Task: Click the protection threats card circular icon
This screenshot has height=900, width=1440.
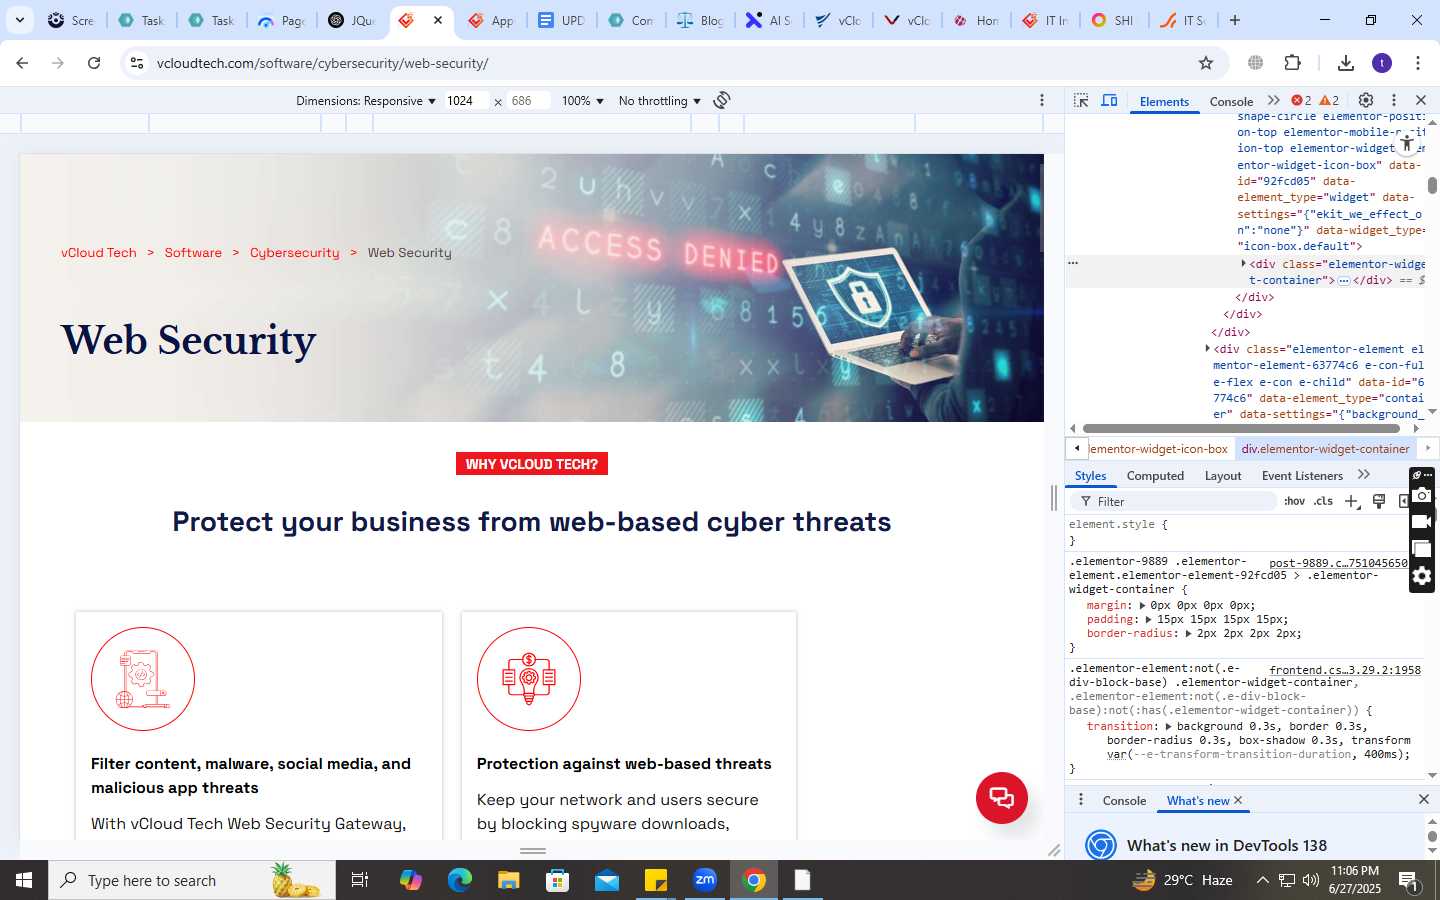Action: pos(529,679)
